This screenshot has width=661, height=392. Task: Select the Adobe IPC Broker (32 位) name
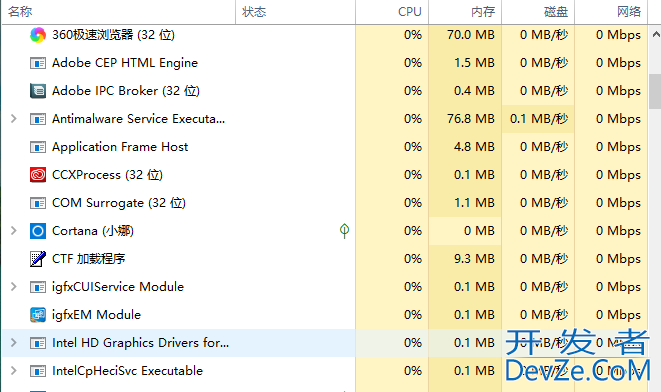coord(126,91)
